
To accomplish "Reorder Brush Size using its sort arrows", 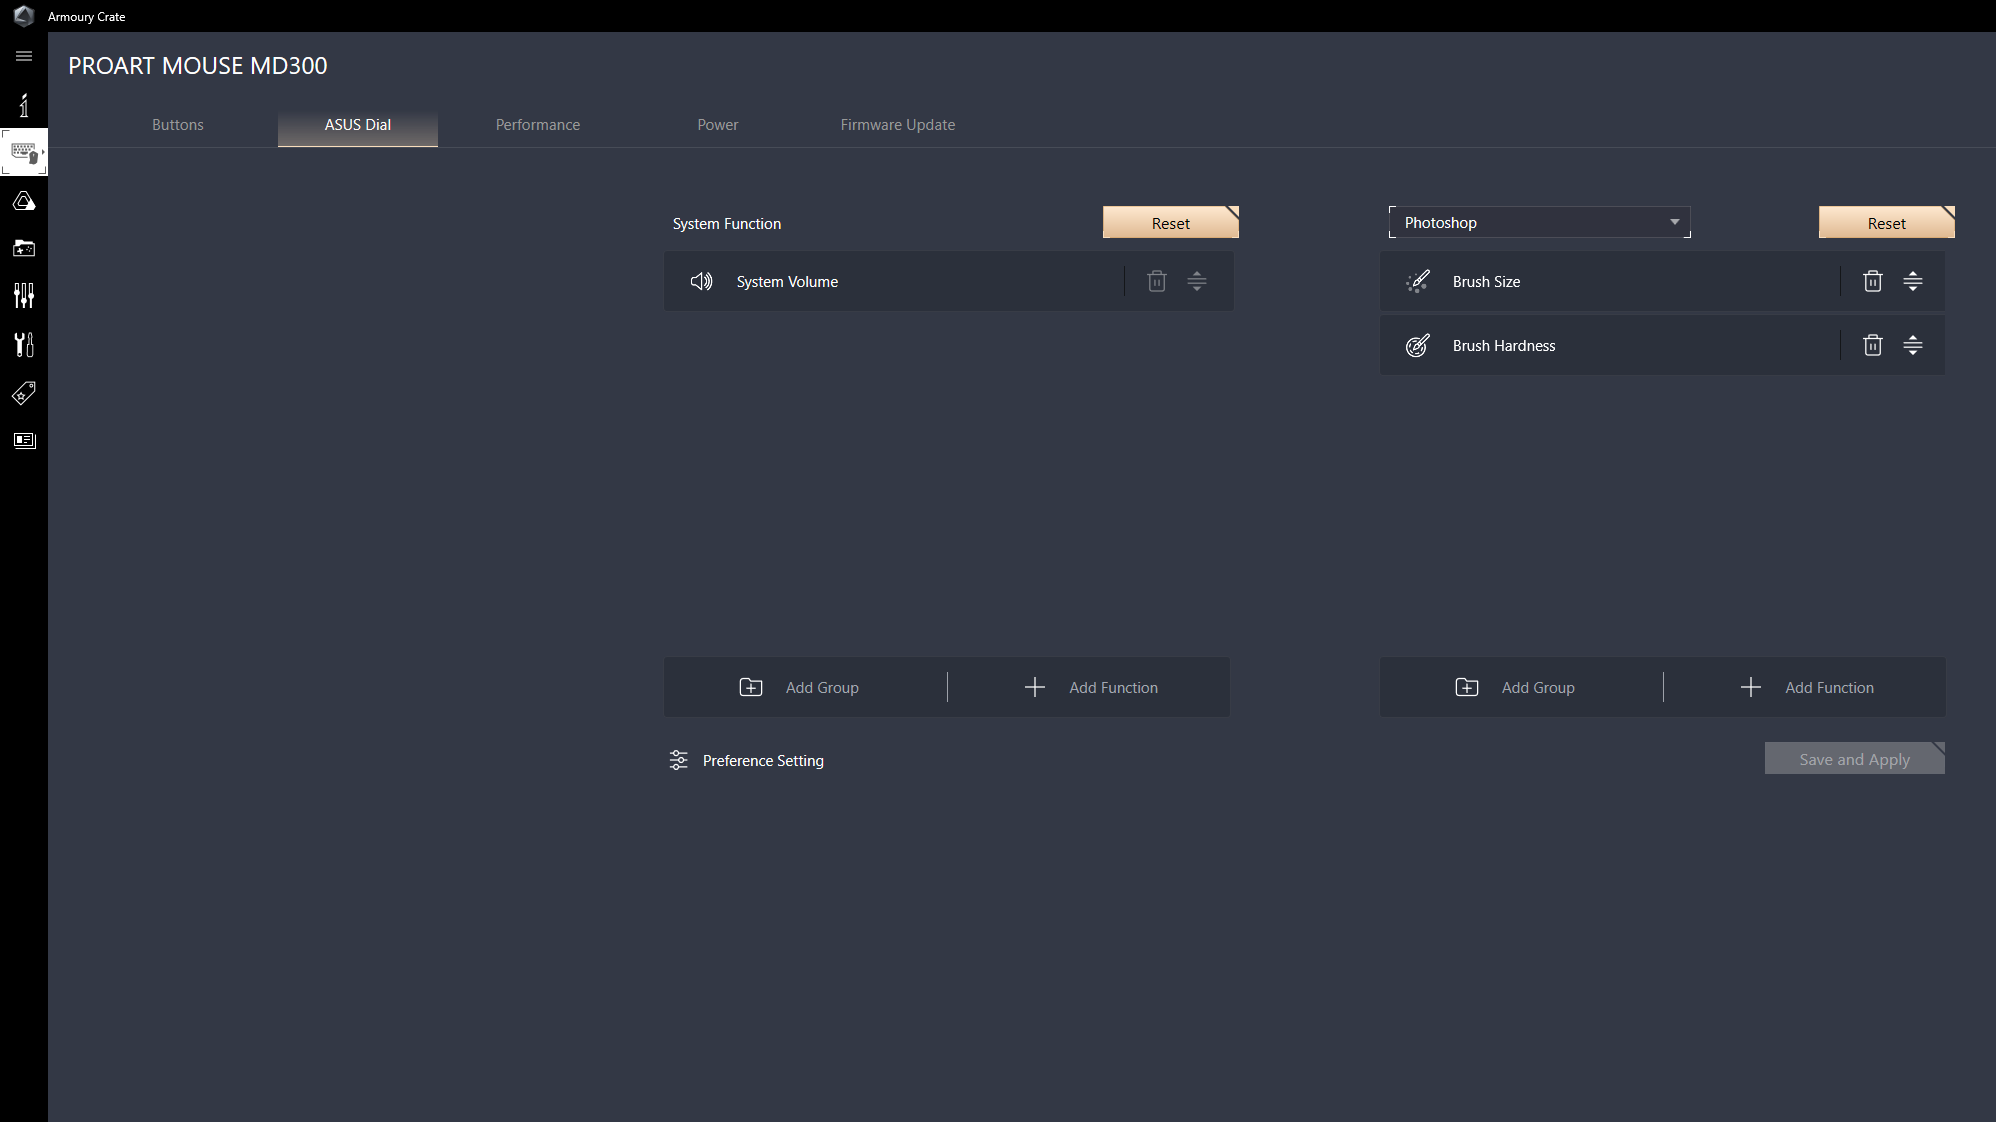I will pos(1913,281).
